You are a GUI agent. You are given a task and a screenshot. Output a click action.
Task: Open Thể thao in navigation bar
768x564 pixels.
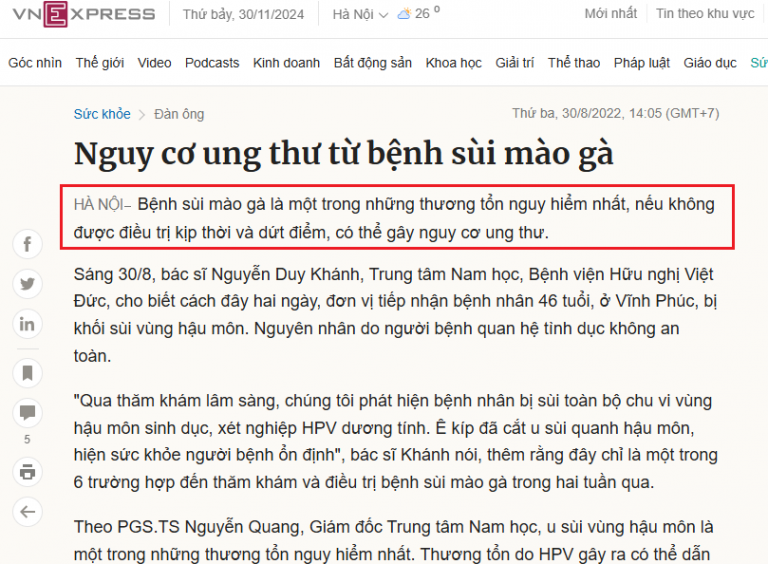pos(574,63)
